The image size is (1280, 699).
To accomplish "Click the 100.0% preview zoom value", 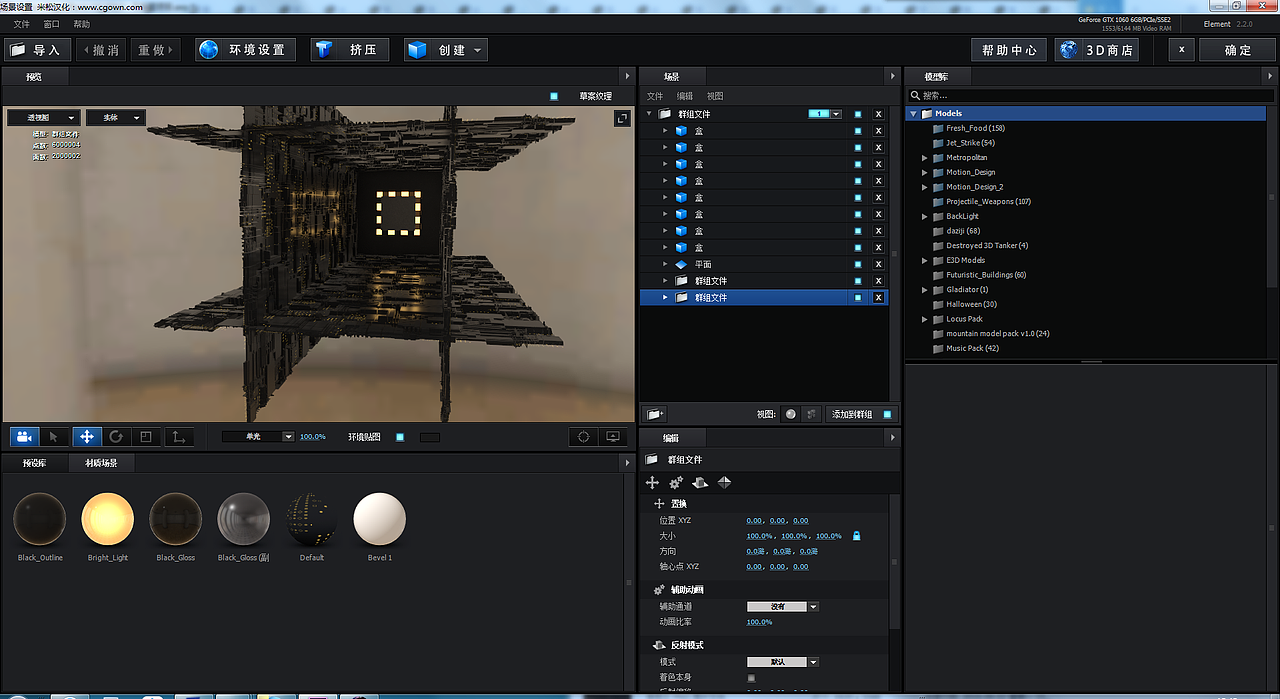I will [x=311, y=436].
